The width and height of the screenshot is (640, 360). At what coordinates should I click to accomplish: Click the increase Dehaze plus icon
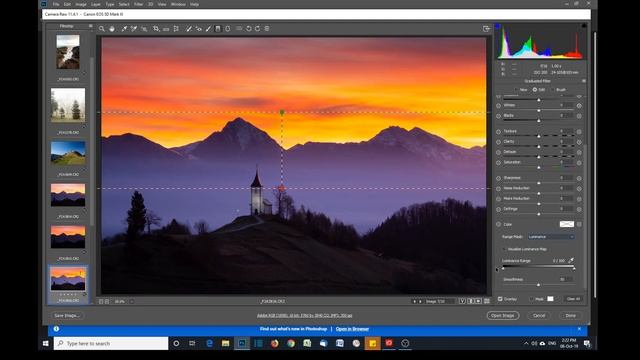(x=579, y=152)
